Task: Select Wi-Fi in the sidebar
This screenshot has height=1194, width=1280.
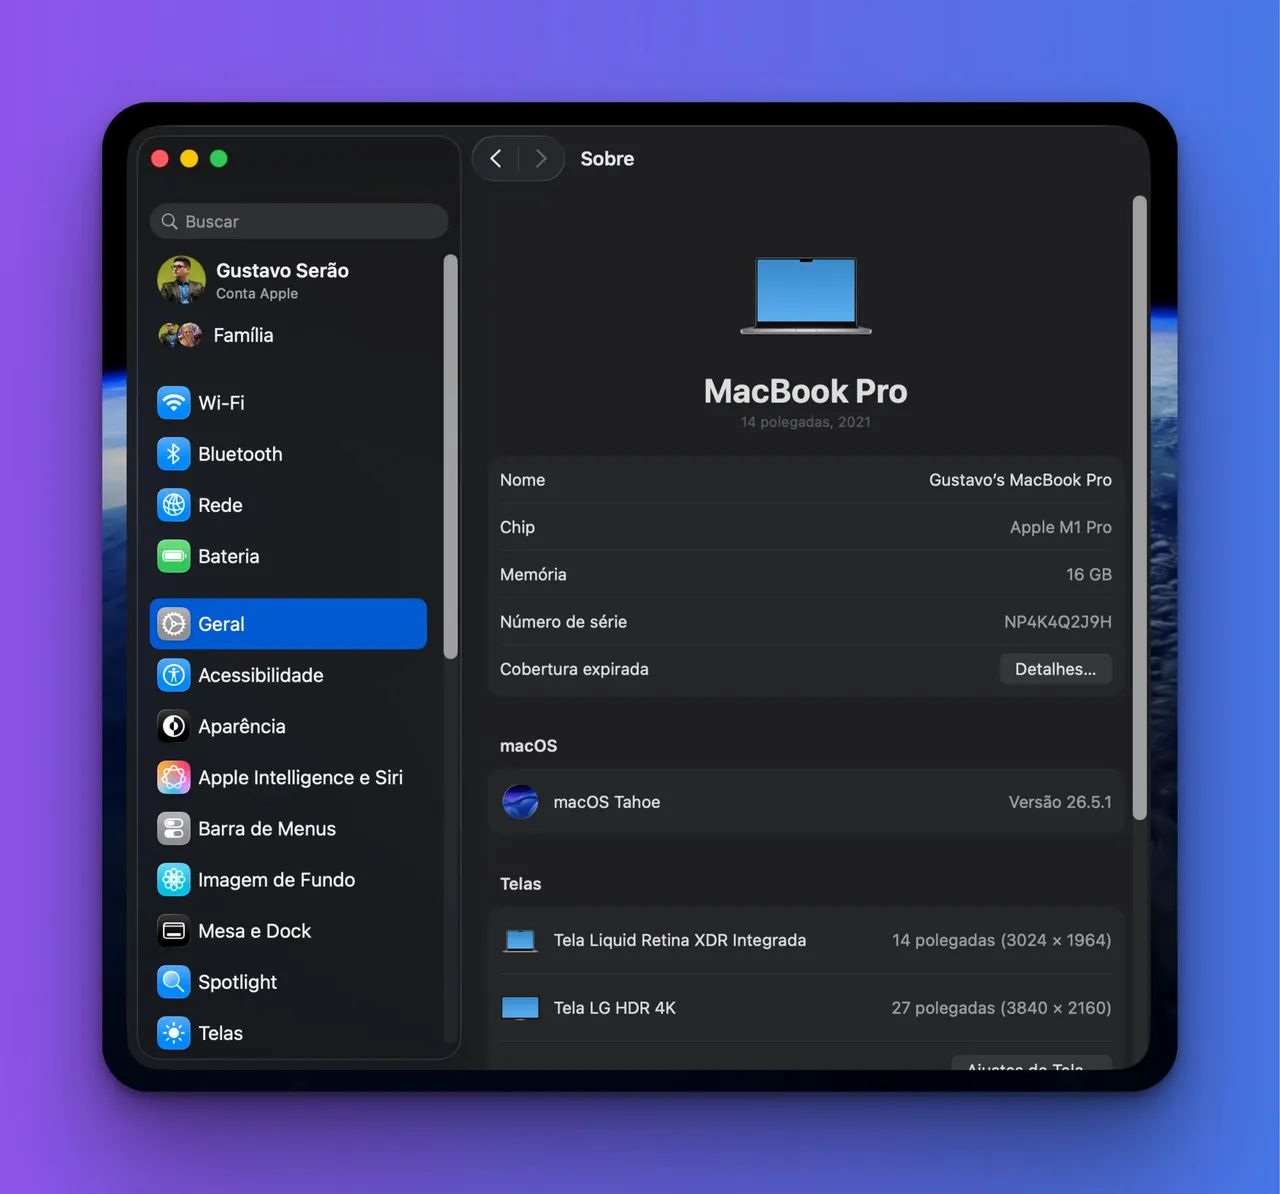Action: 288,402
